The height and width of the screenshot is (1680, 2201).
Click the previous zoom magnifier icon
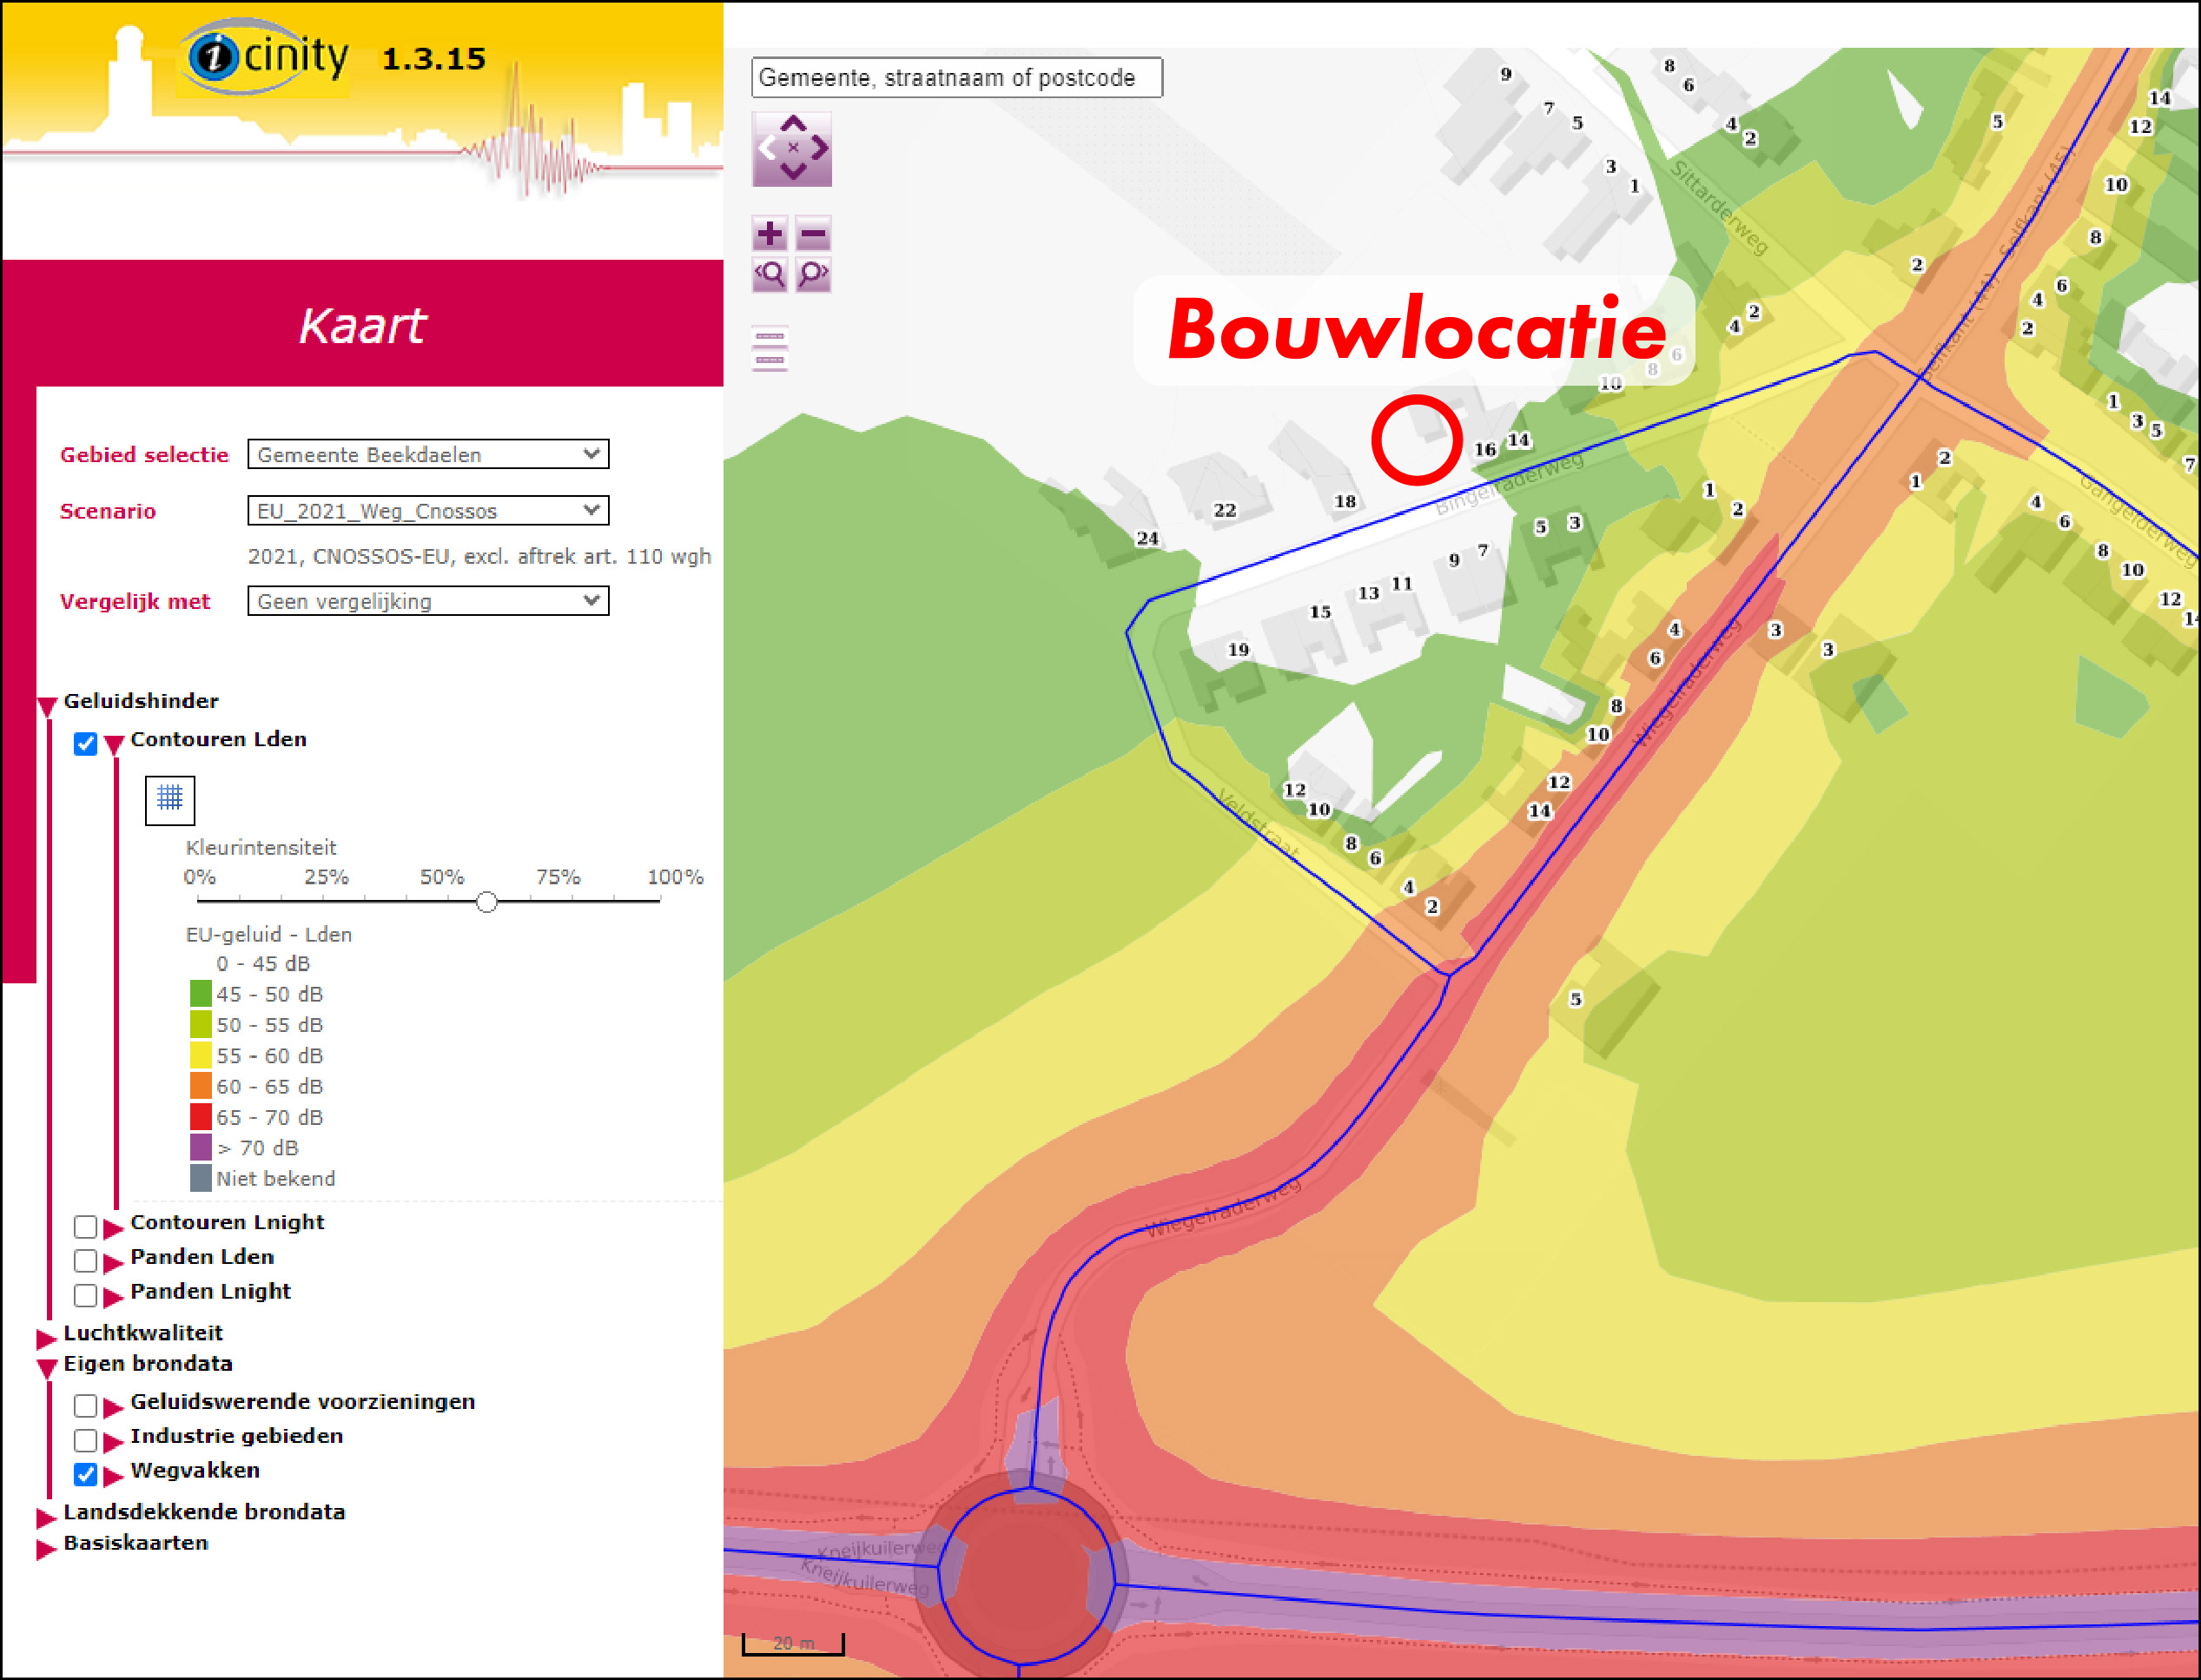click(x=769, y=274)
